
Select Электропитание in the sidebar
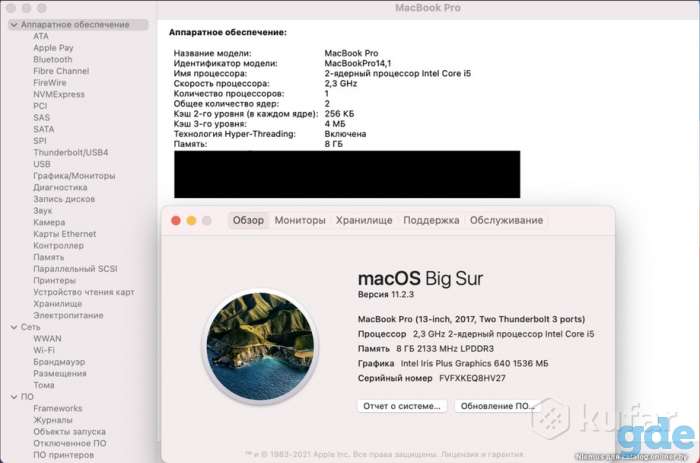(68, 315)
